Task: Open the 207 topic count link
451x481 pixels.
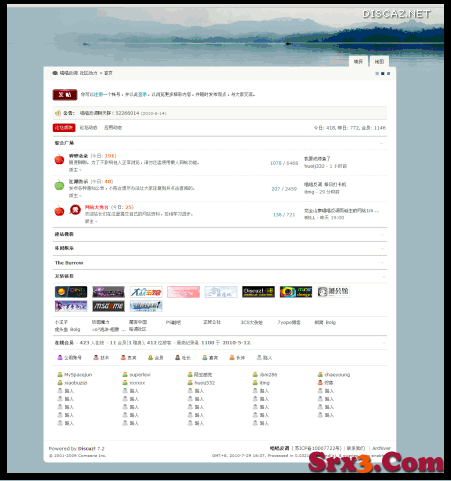Action: pos(276,189)
